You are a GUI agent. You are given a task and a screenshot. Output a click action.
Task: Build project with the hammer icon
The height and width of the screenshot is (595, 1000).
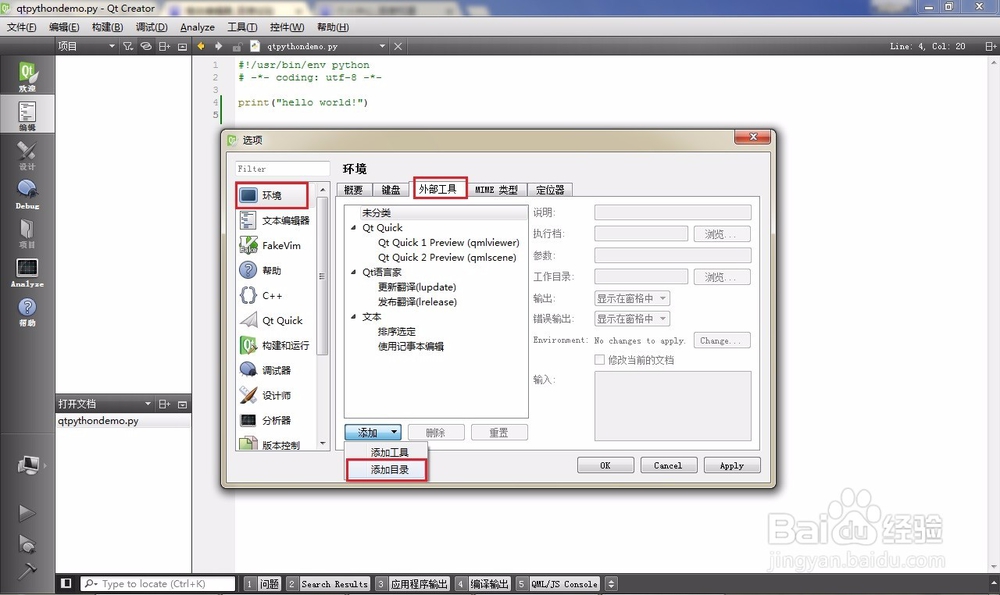(x=27, y=571)
